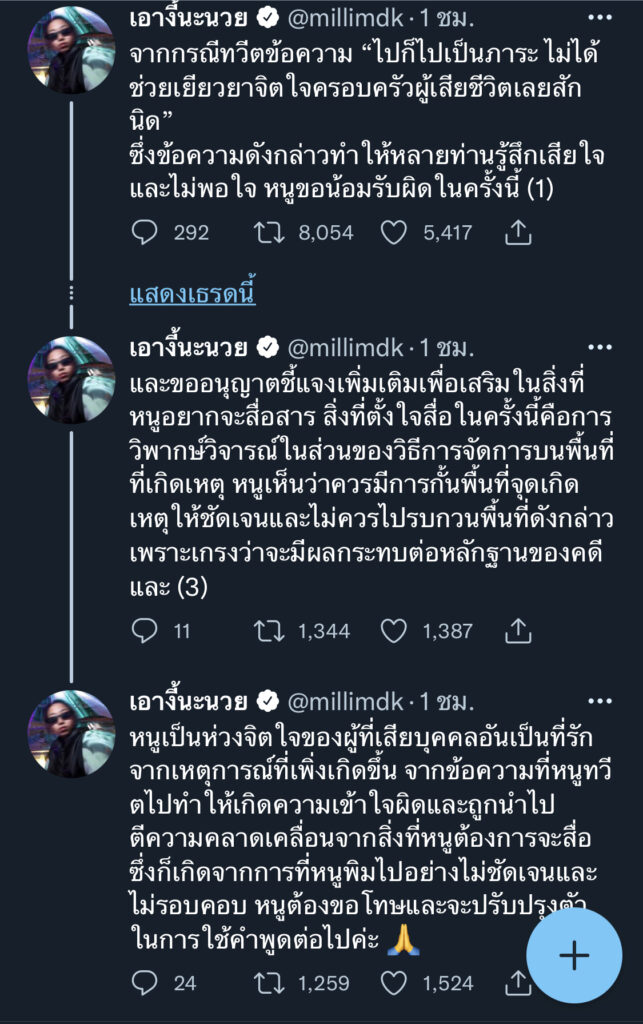The height and width of the screenshot is (1024, 643).
Task: Share the first tweet
Action: (x=517, y=232)
